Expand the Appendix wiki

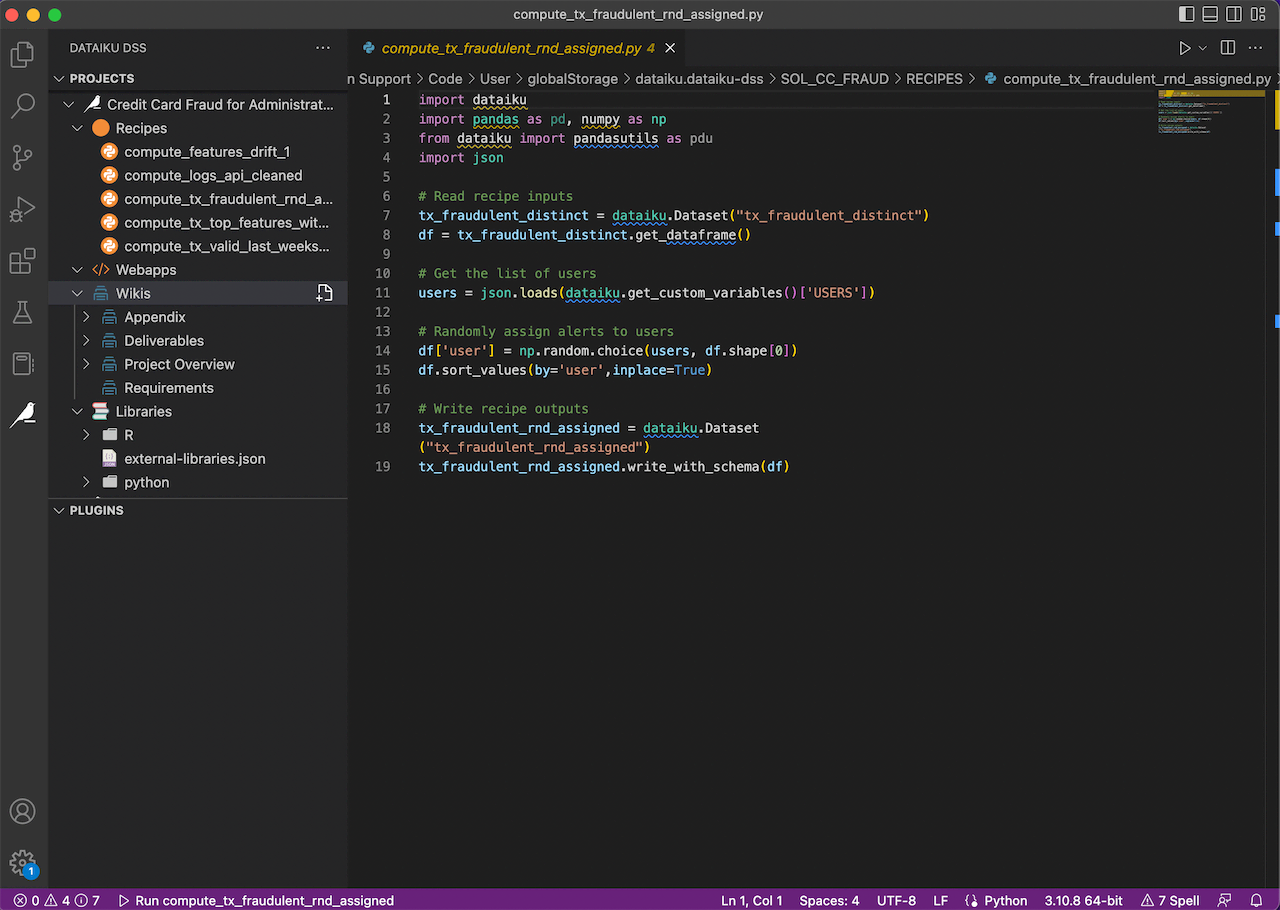tap(86, 317)
